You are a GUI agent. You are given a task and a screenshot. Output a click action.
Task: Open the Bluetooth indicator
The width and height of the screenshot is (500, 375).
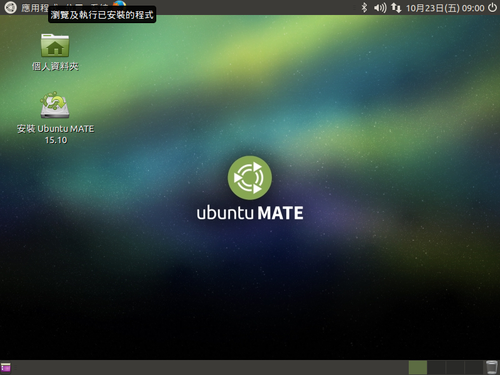tap(364, 7)
